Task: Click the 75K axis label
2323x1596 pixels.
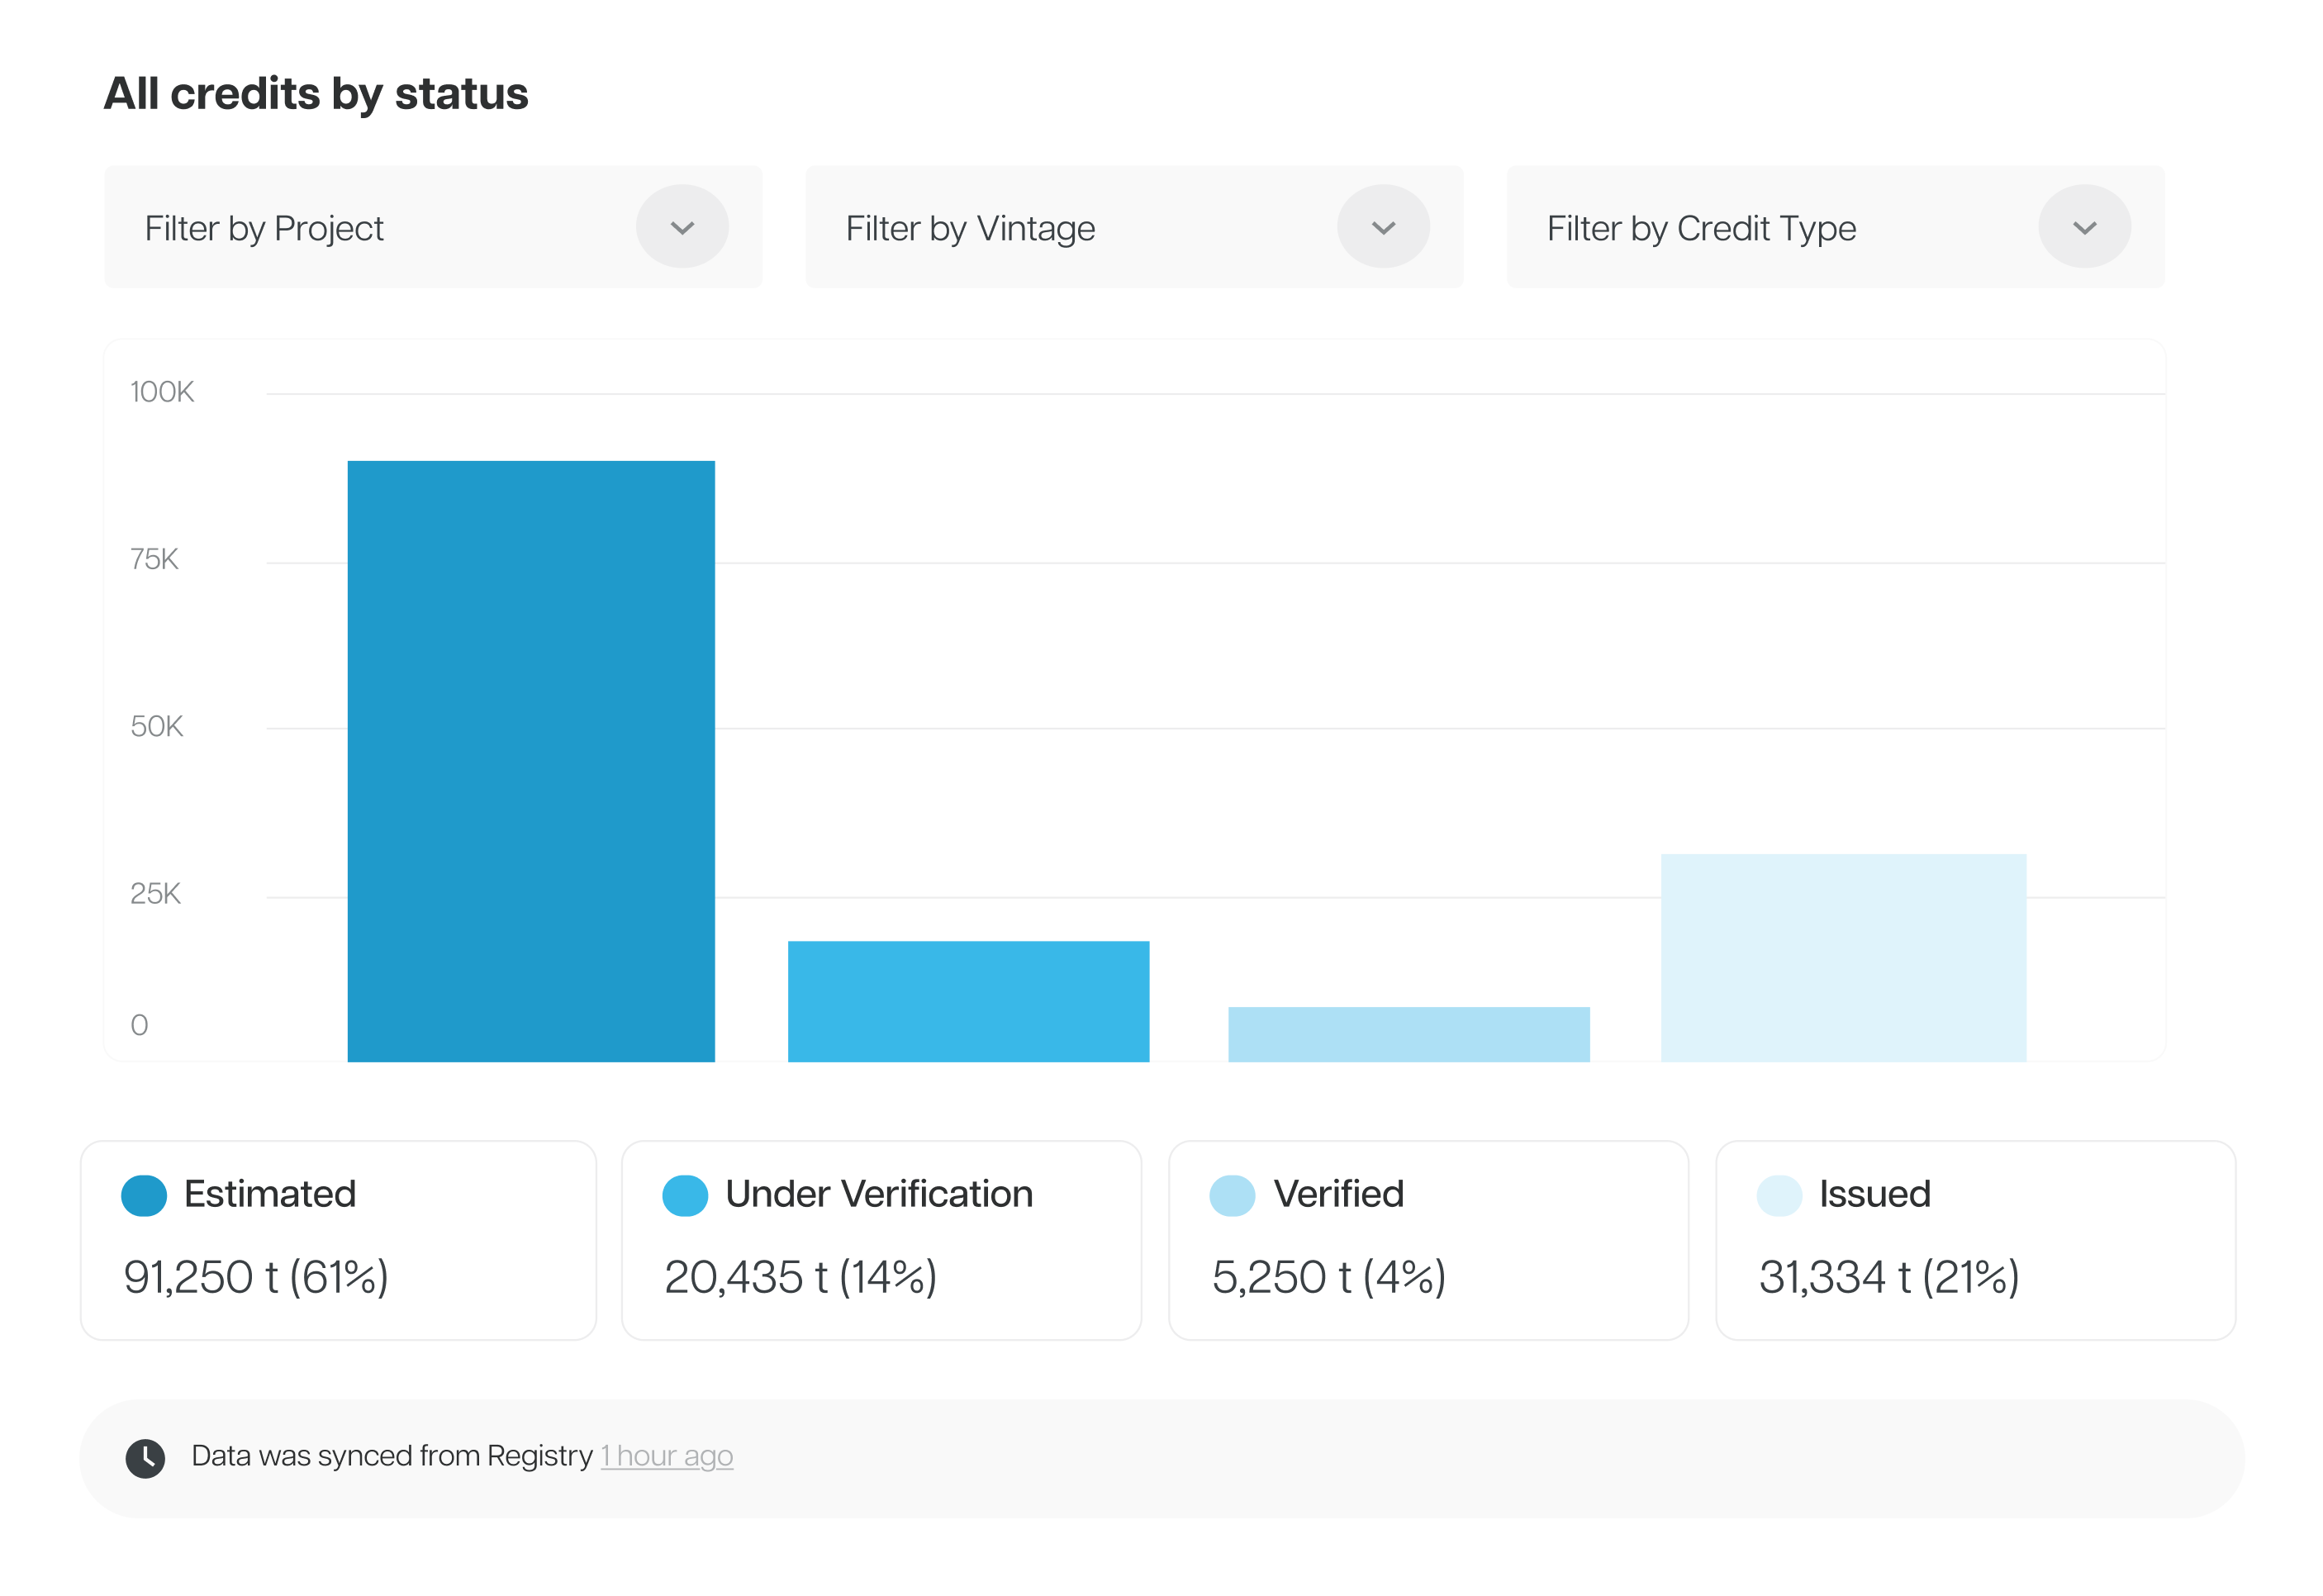Action: (154, 559)
